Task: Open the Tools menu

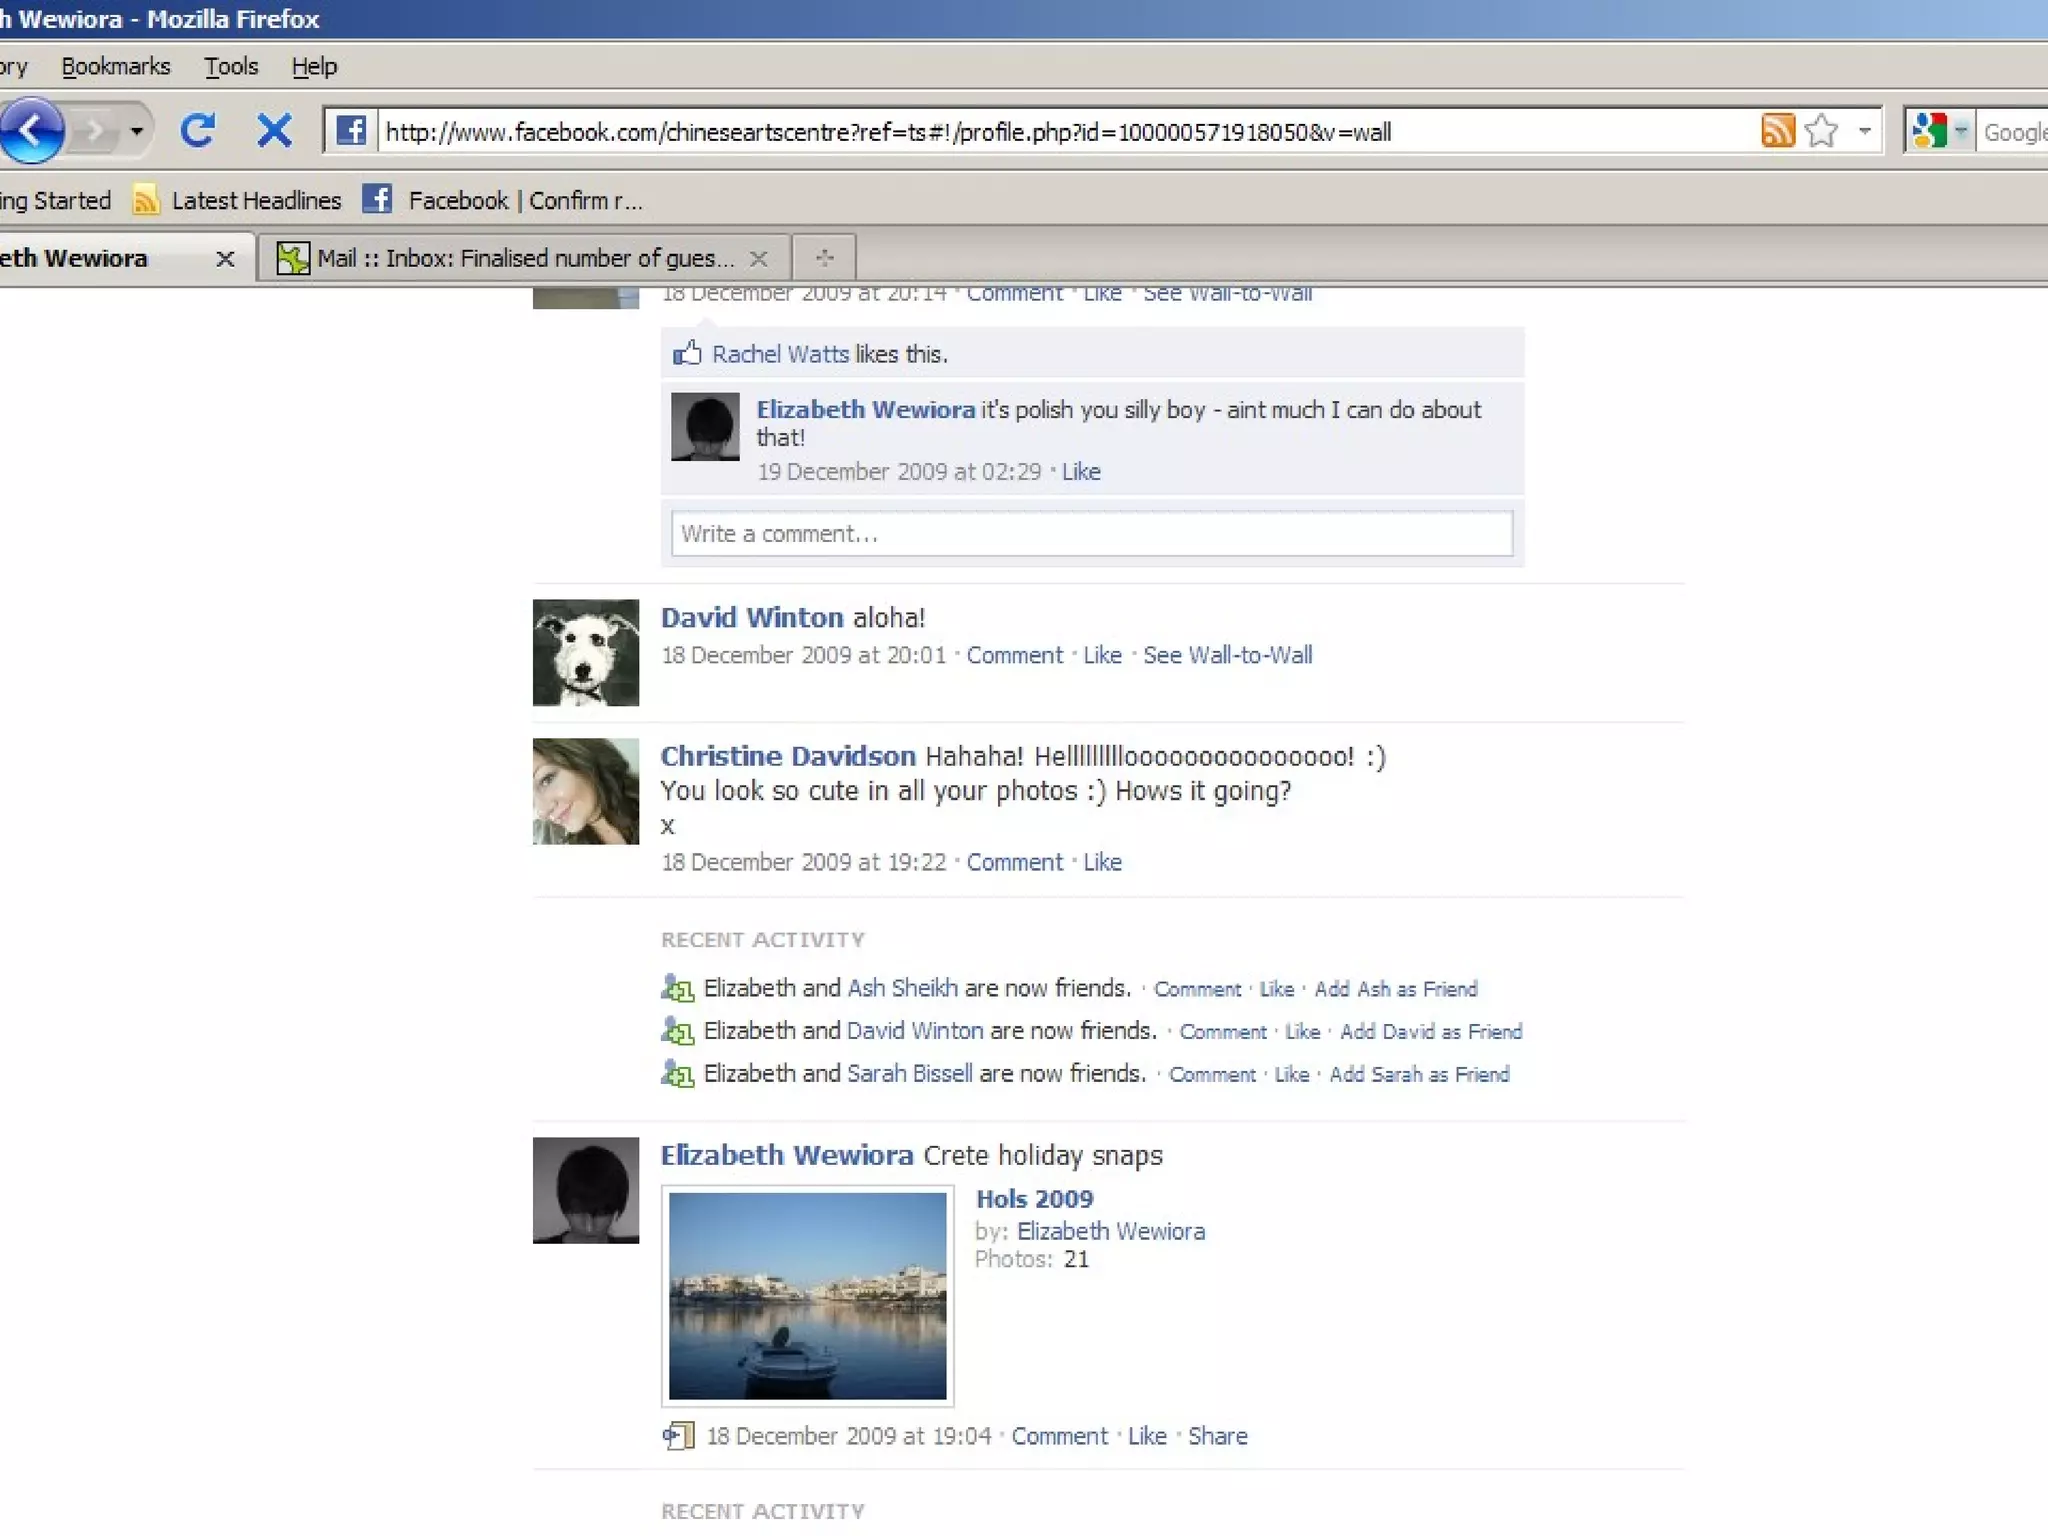Action: pos(231,67)
